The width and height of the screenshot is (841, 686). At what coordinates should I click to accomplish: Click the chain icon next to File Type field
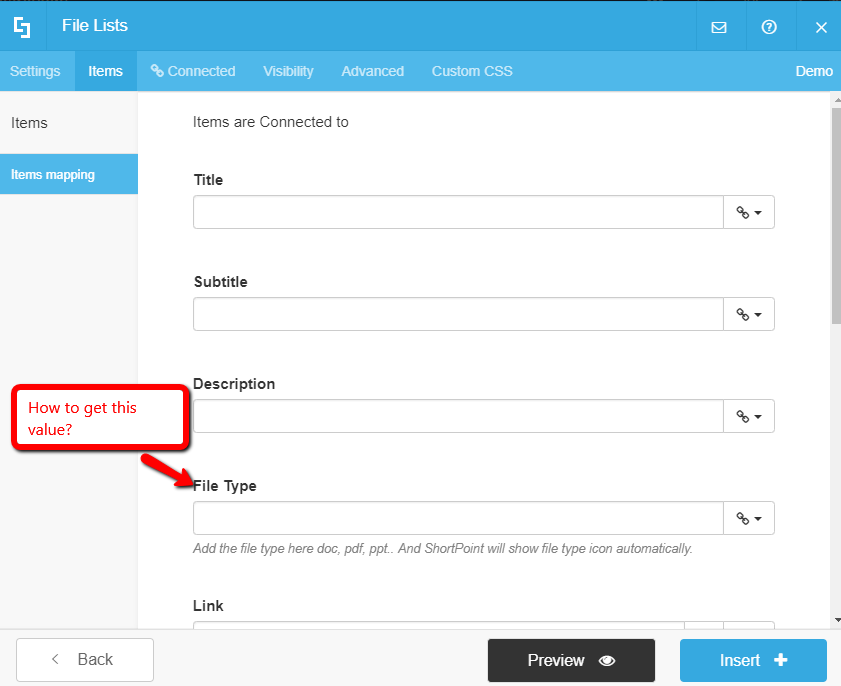[x=744, y=518]
